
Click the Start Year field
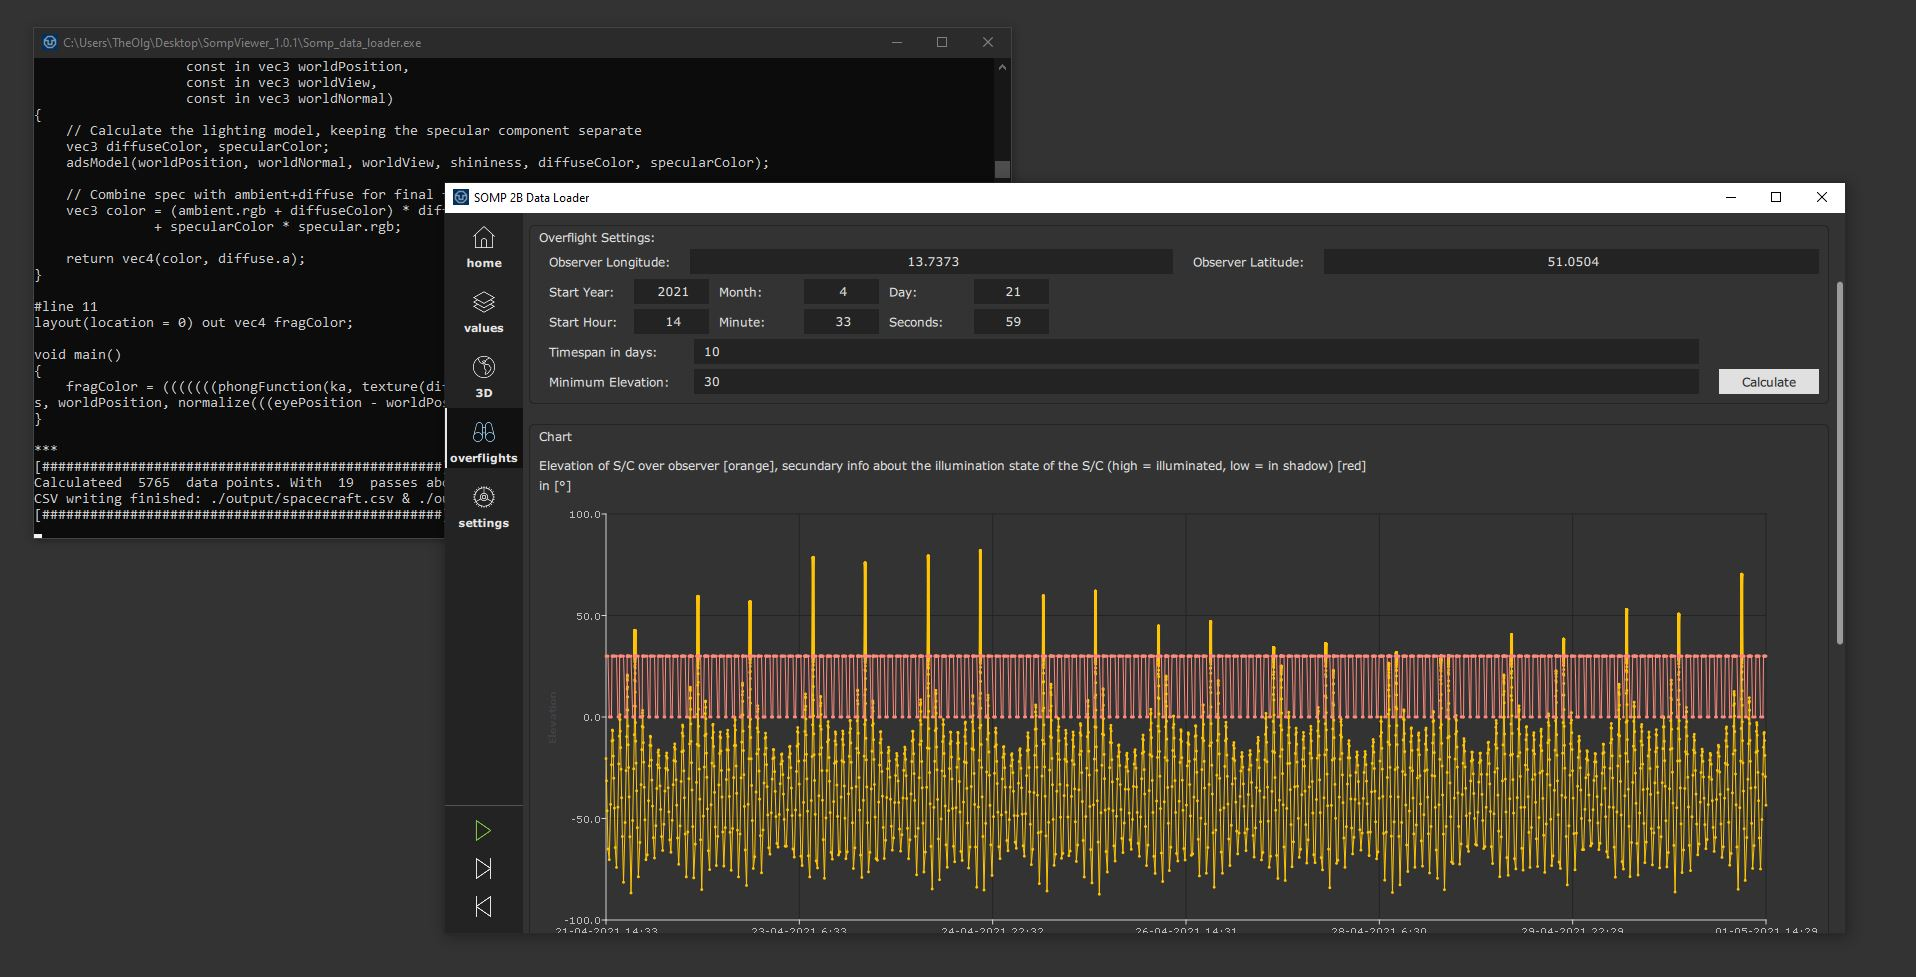pos(672,292)
